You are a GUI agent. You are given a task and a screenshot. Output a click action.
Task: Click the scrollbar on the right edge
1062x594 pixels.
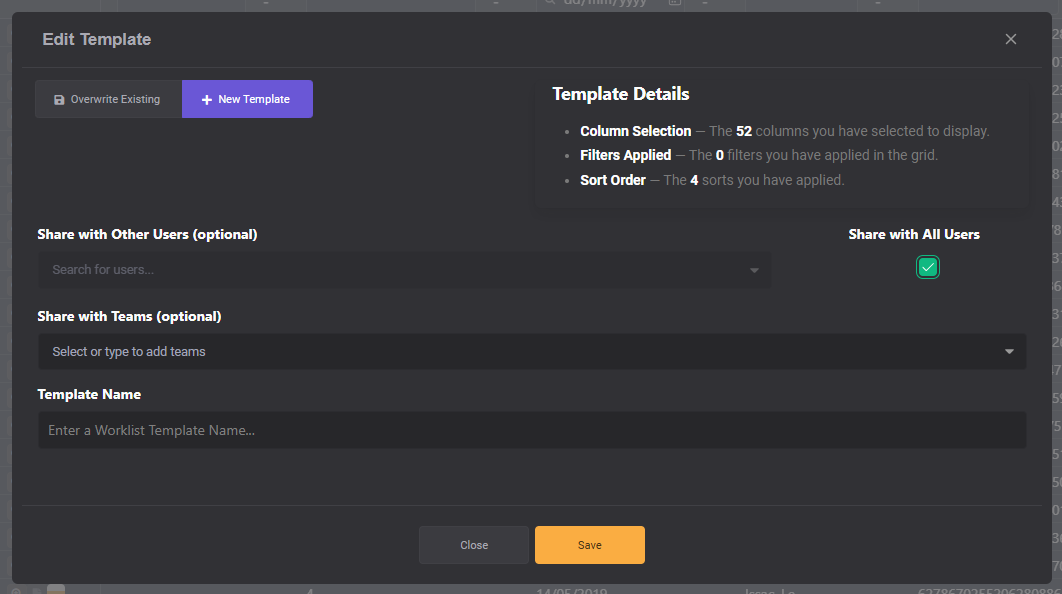pos(1057,300)
